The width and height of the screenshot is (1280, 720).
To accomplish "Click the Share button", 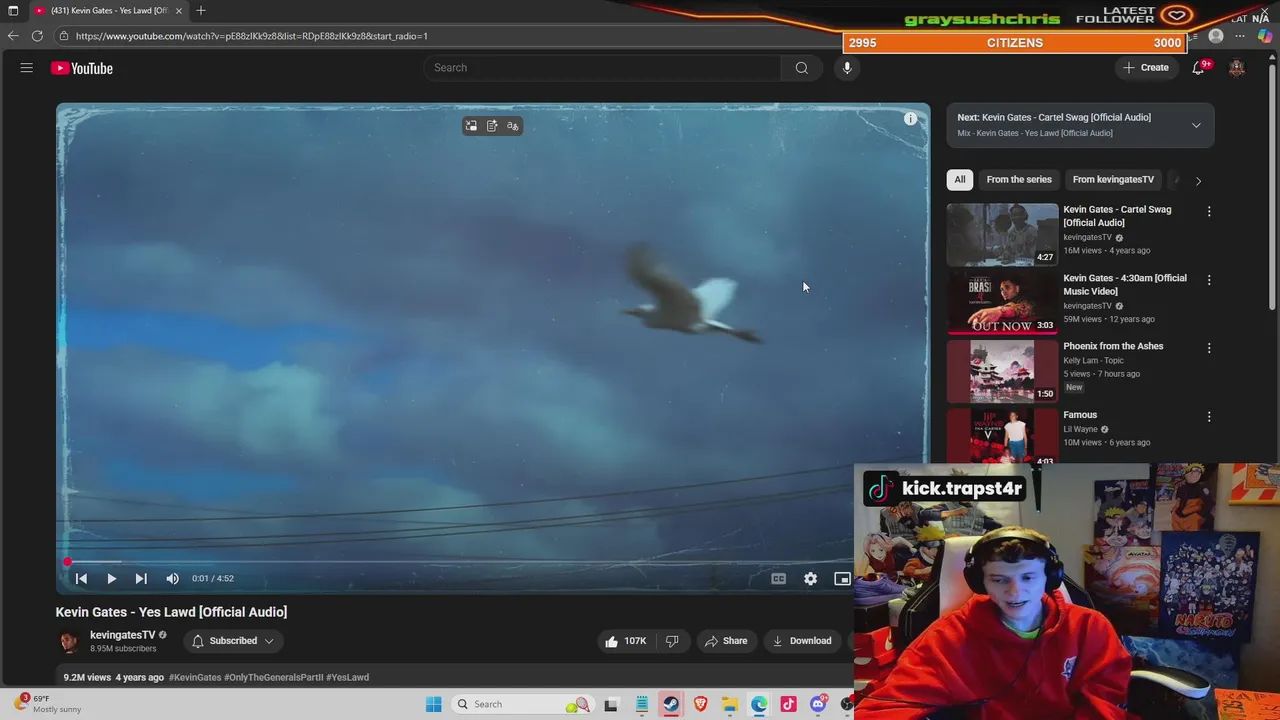I will 725,641.
